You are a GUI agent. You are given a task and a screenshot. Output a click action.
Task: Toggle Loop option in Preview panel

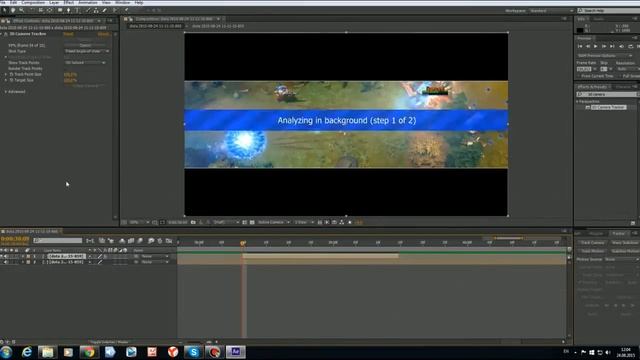click(x=630, y=46)
